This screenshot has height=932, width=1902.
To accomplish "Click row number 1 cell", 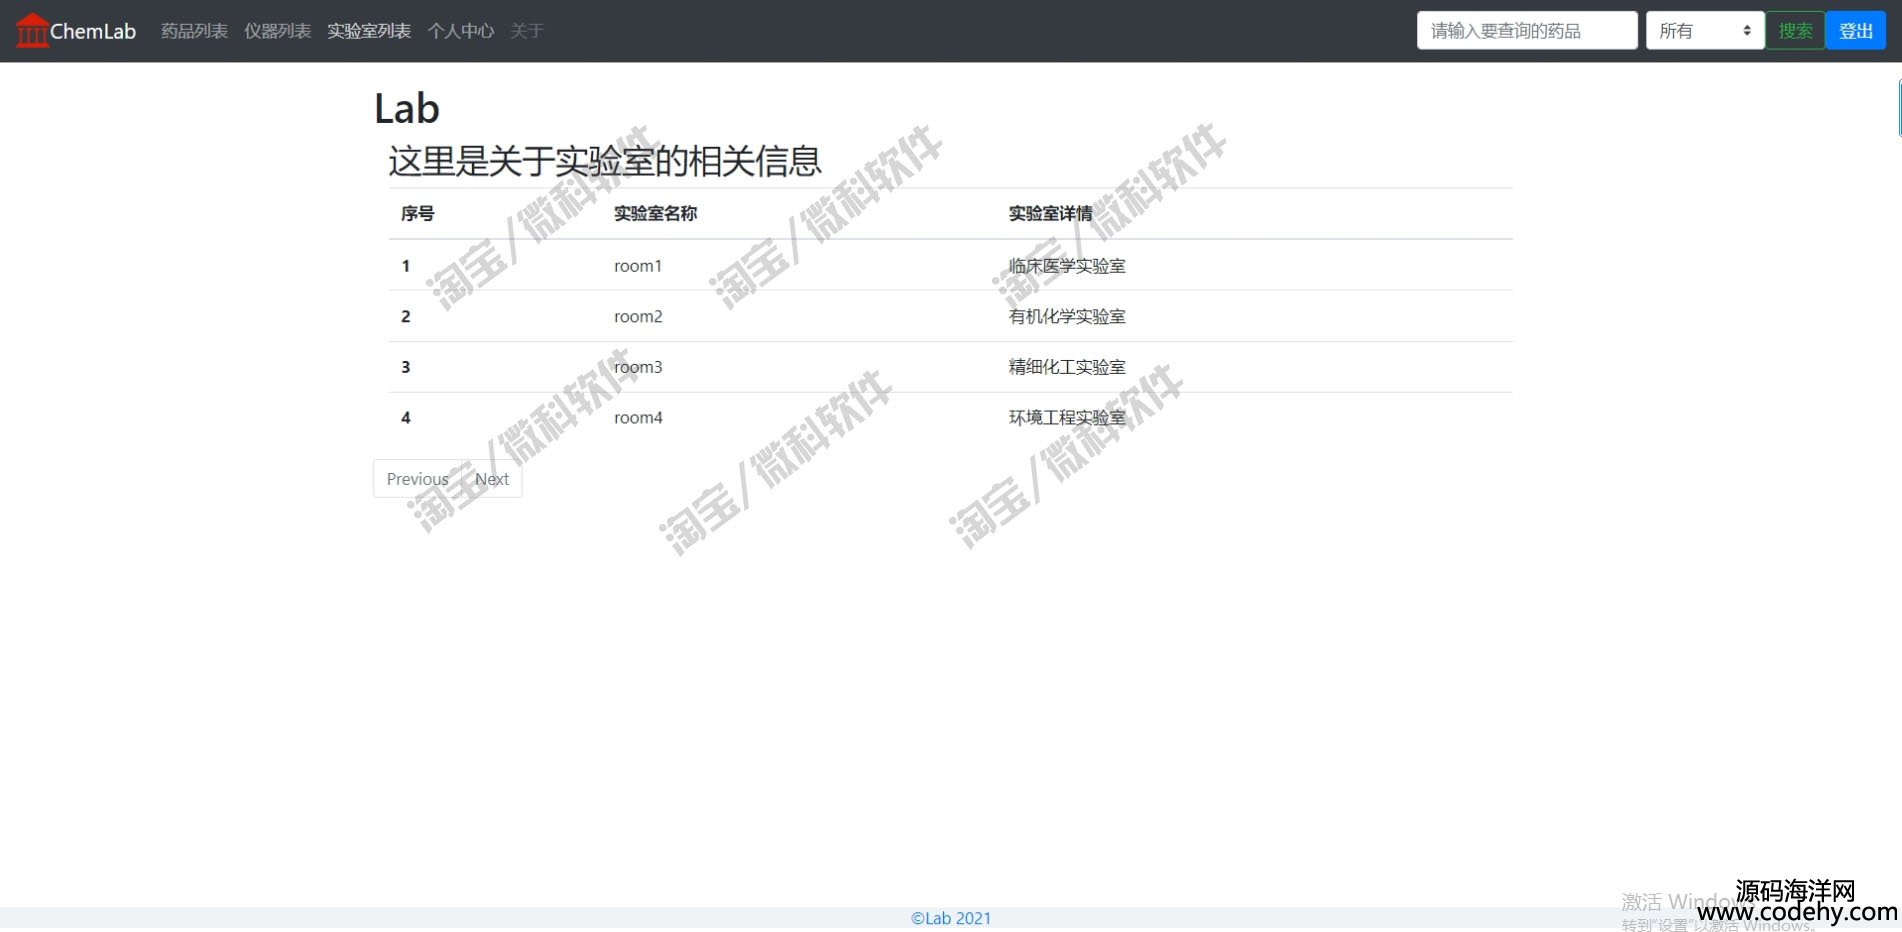I will pos(406,266).
